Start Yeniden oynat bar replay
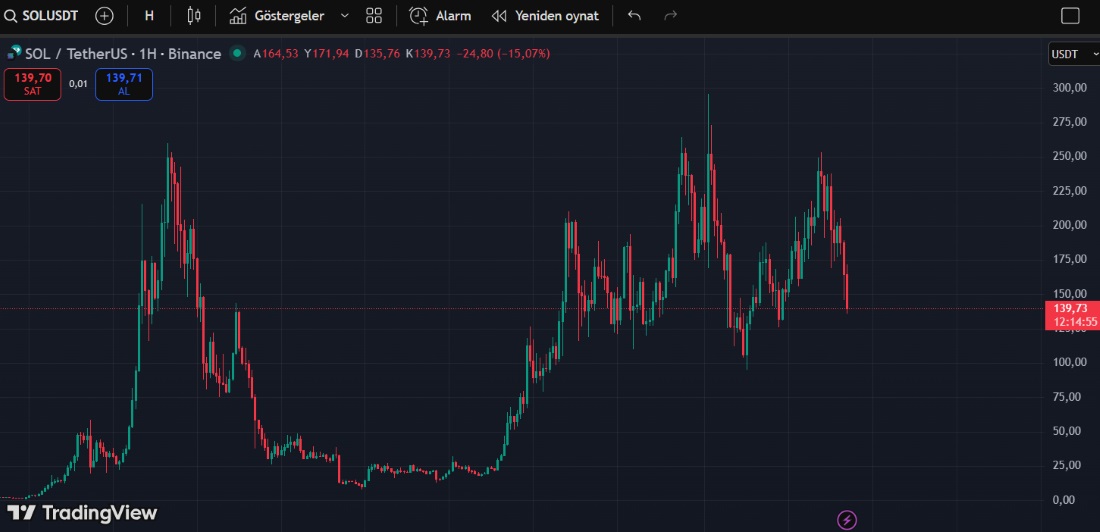The image size is (1100, 532). pos(545,15)
